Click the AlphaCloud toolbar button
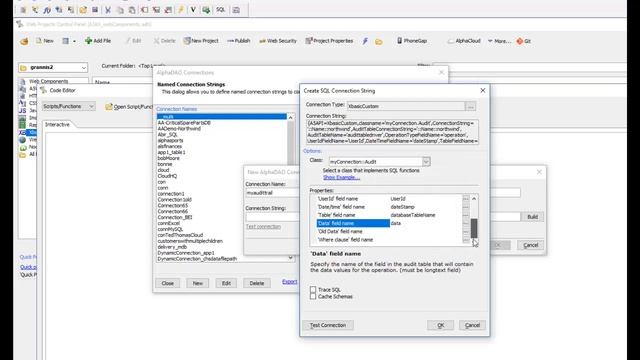 click(x=464, y=41)
